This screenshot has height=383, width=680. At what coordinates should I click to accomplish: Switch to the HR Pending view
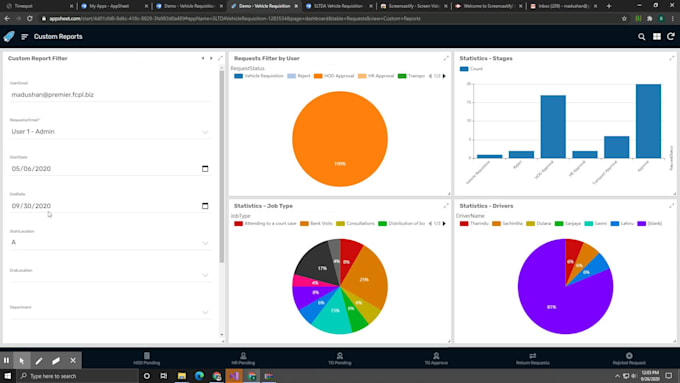pos(243,358)
